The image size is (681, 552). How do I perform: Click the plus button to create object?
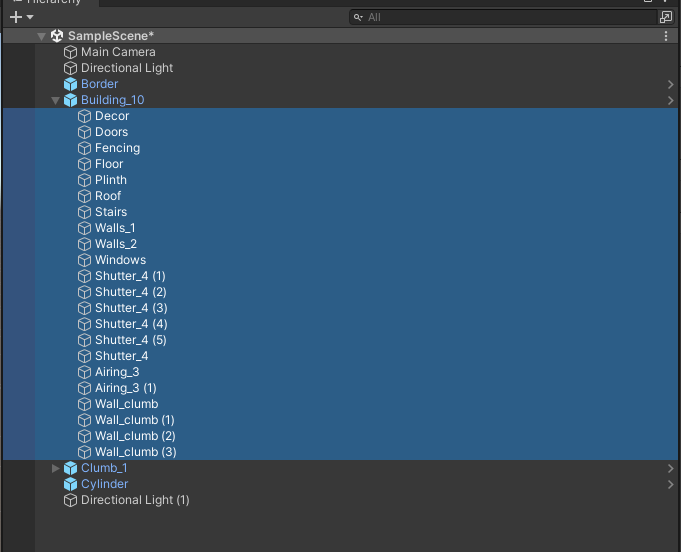coord(16,17)
